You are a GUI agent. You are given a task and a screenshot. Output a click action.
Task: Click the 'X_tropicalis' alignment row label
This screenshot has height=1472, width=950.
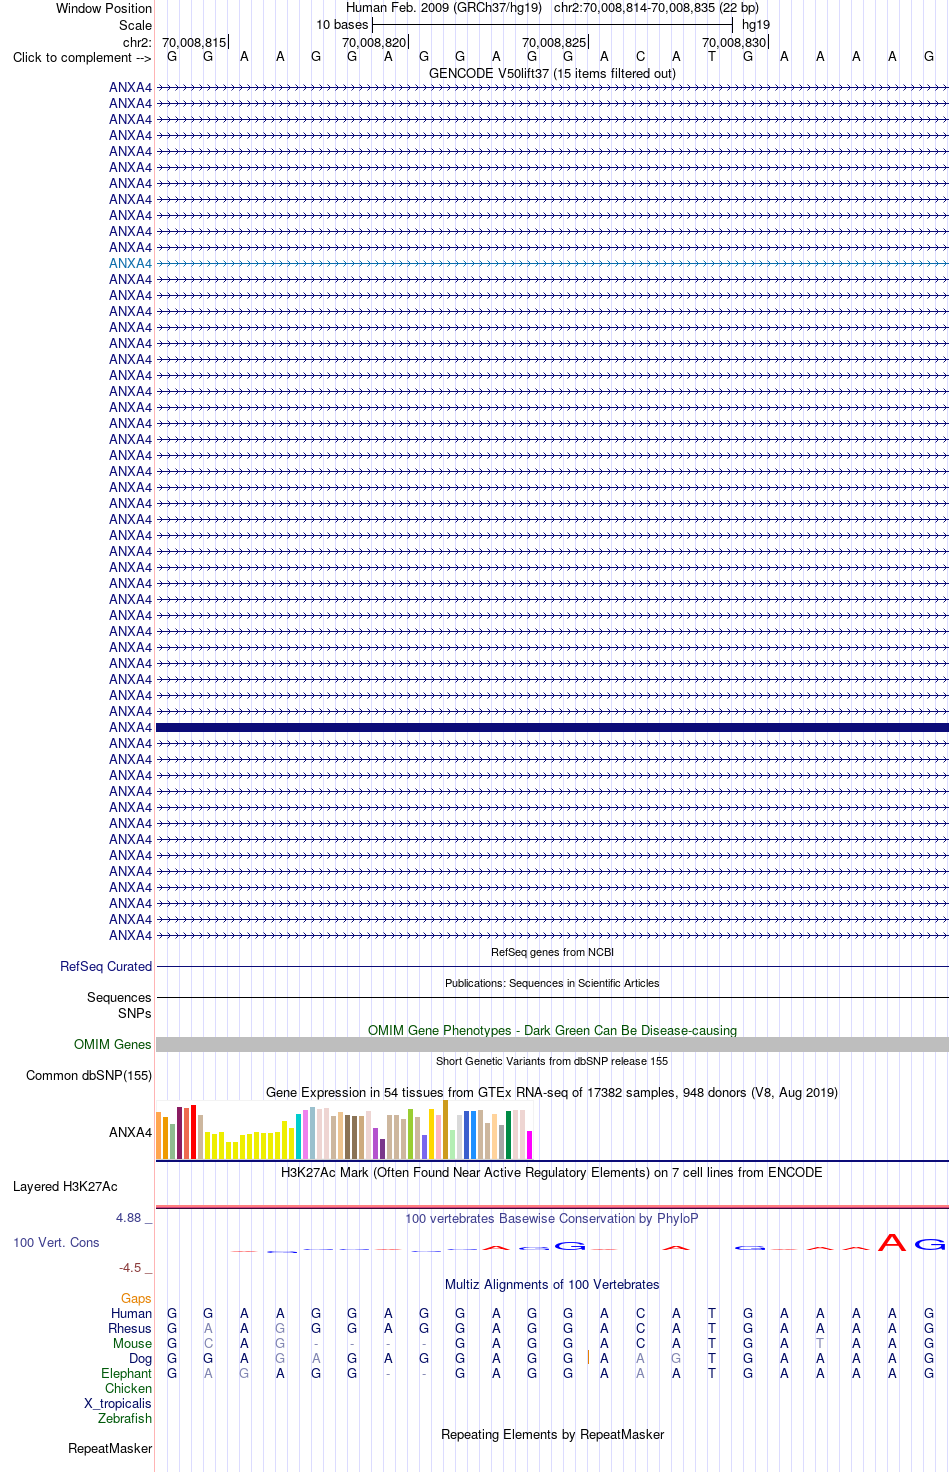(x=118, y=1403)
